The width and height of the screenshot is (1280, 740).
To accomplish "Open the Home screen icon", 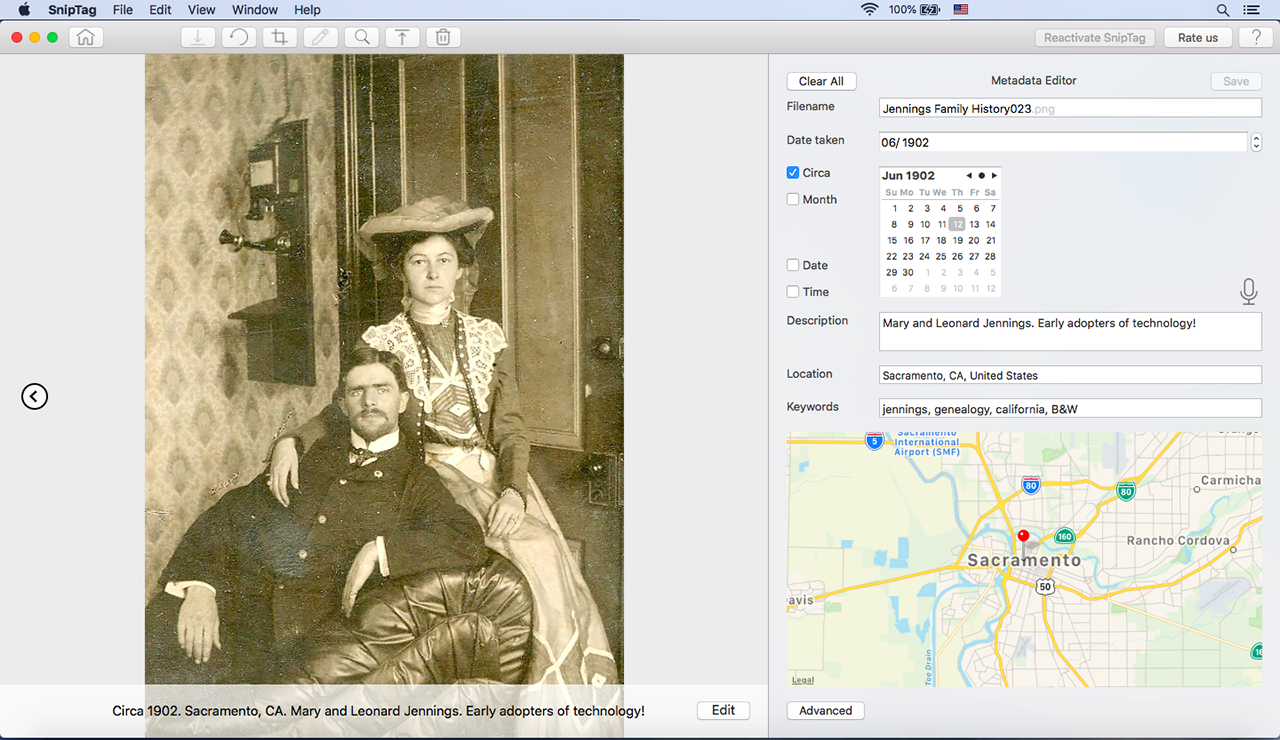I will 85,36.
